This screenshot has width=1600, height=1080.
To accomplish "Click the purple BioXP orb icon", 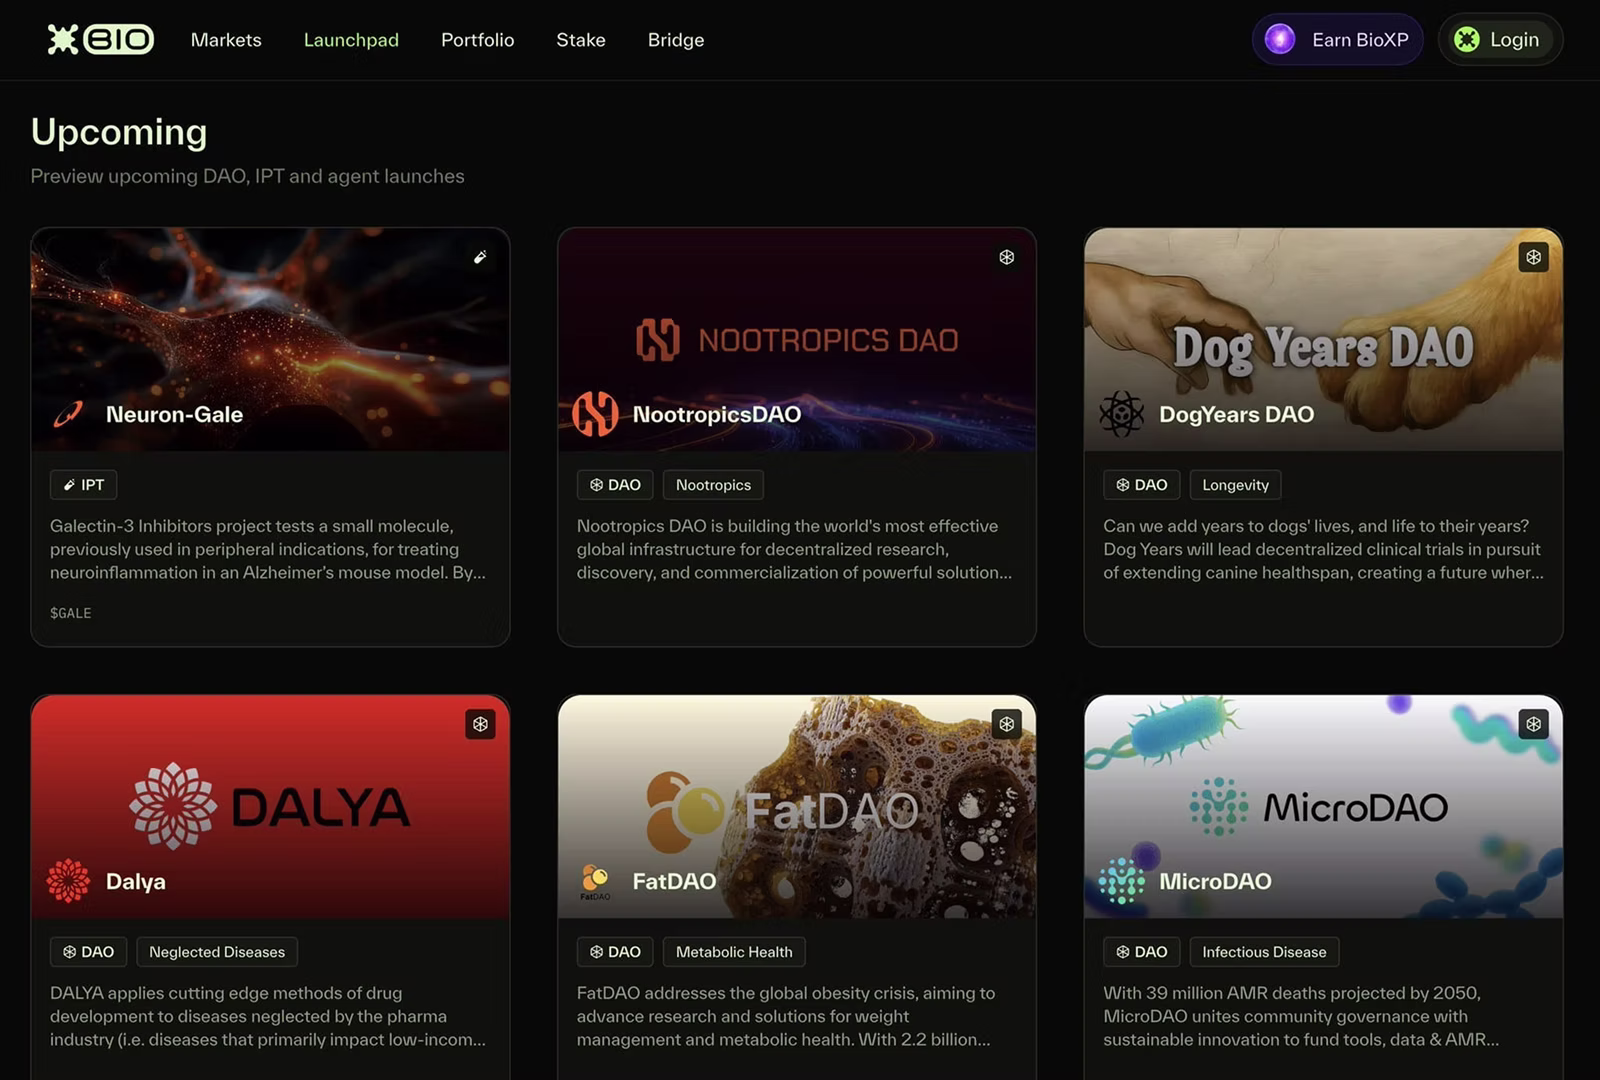I will 1280,39.
